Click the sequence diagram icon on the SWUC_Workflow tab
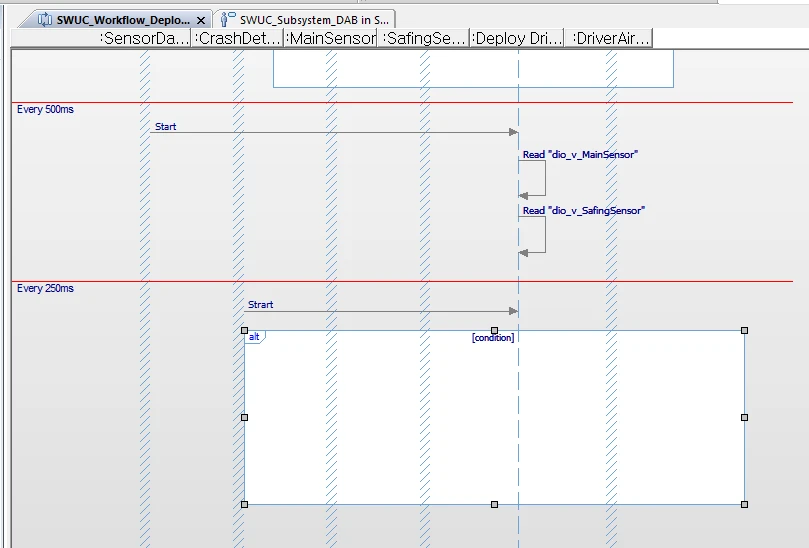This screenshot has width=809, height=548. [45, 20]
